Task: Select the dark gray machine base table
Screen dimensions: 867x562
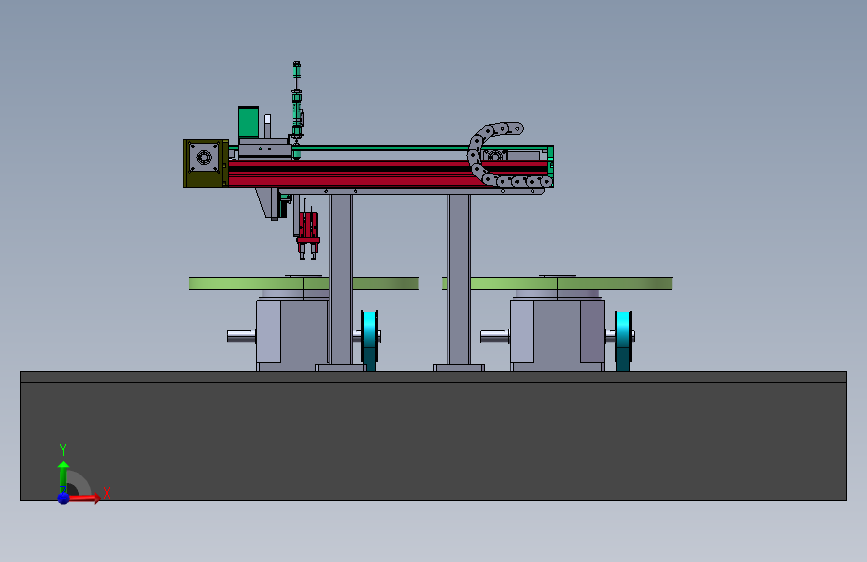Action: pos(434,436)
